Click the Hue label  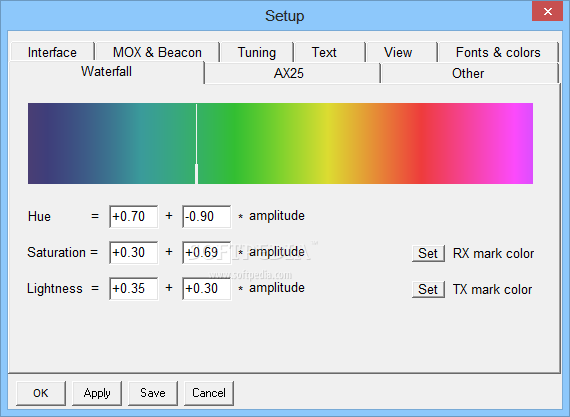39,217
